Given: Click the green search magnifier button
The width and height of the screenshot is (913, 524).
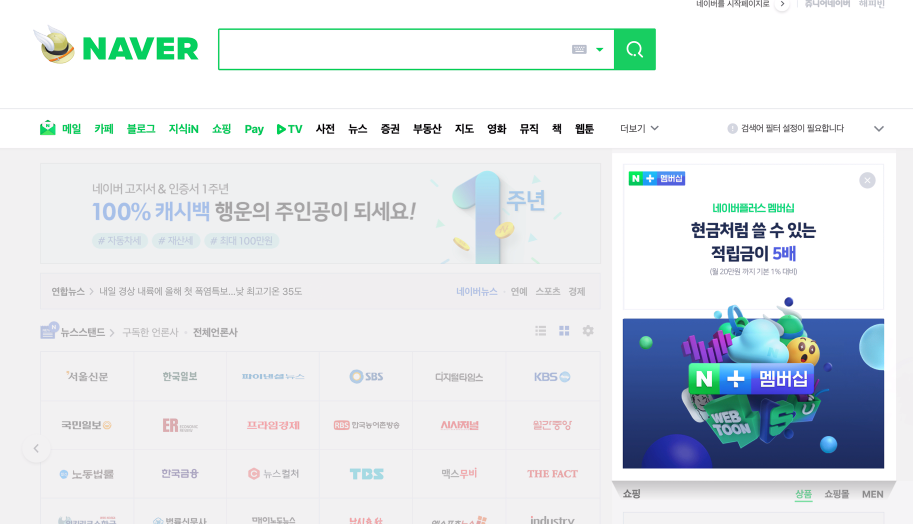Looking at the screenshot, I should pyautogui.click(x=635, y=49).
